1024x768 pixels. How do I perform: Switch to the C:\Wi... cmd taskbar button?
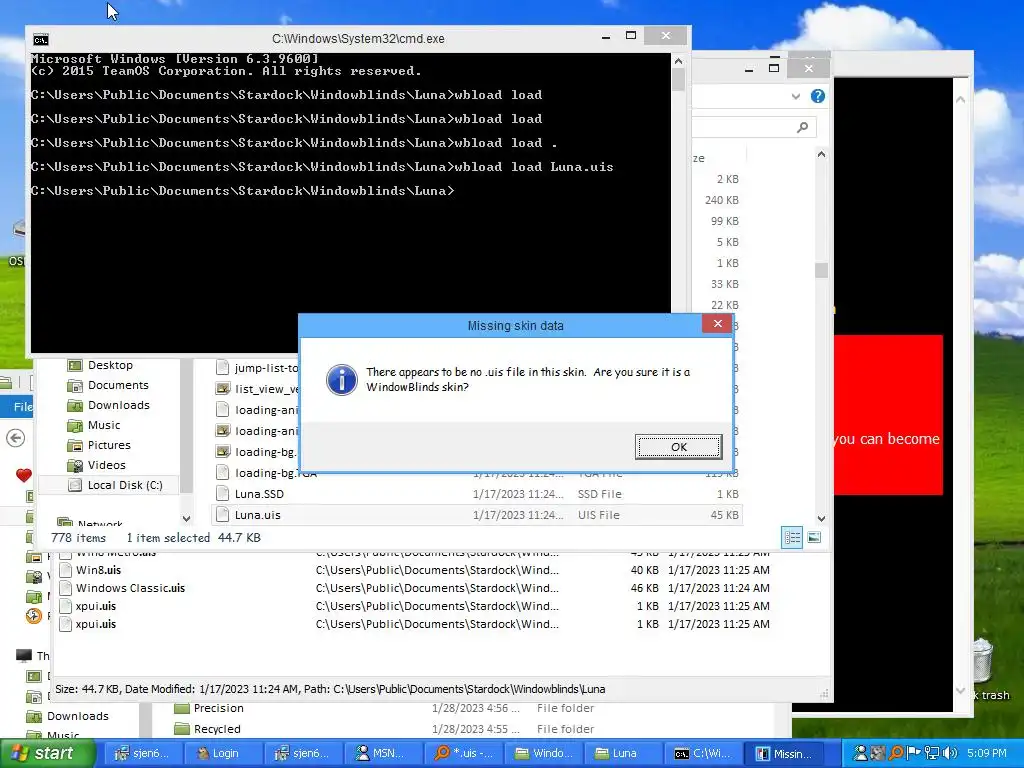click(x=702, y=753)
